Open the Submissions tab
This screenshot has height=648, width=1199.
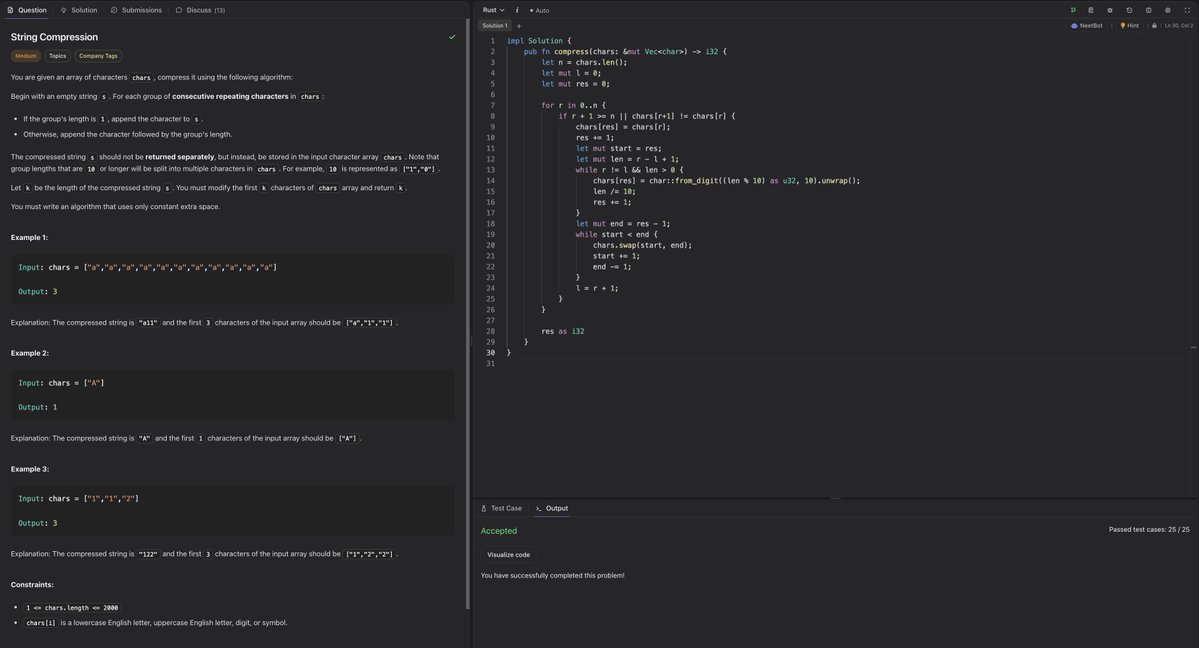[x=136, y=10]
